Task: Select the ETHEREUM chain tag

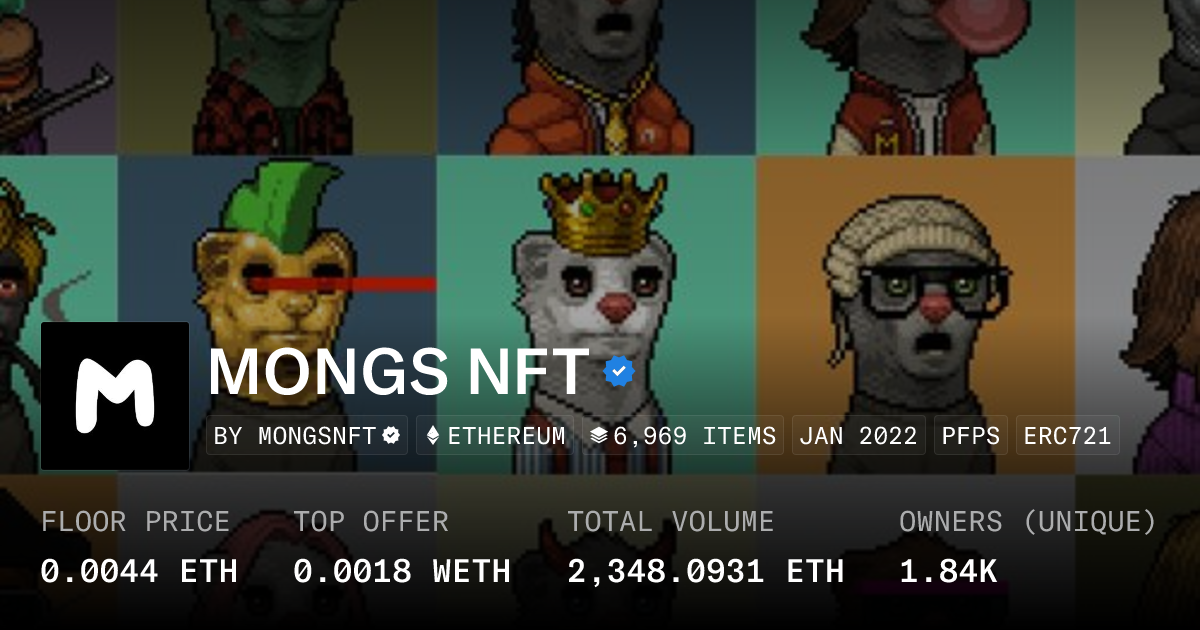Action: point(495,436)
